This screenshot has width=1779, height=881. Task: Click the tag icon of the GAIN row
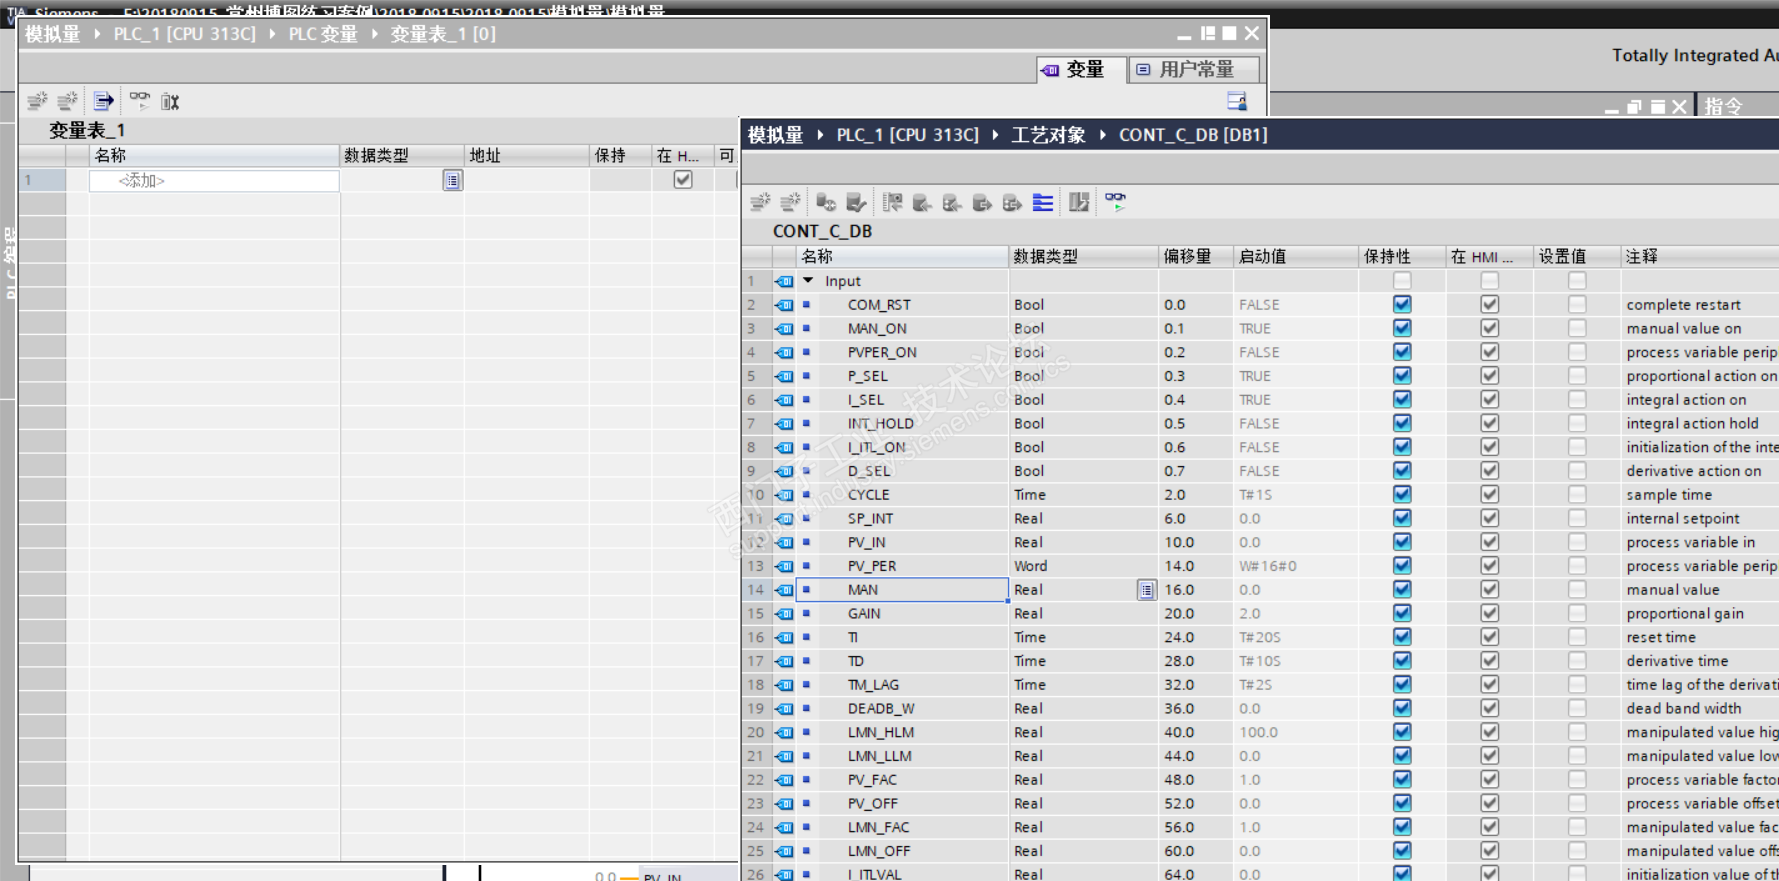click(x=785, y=614)
